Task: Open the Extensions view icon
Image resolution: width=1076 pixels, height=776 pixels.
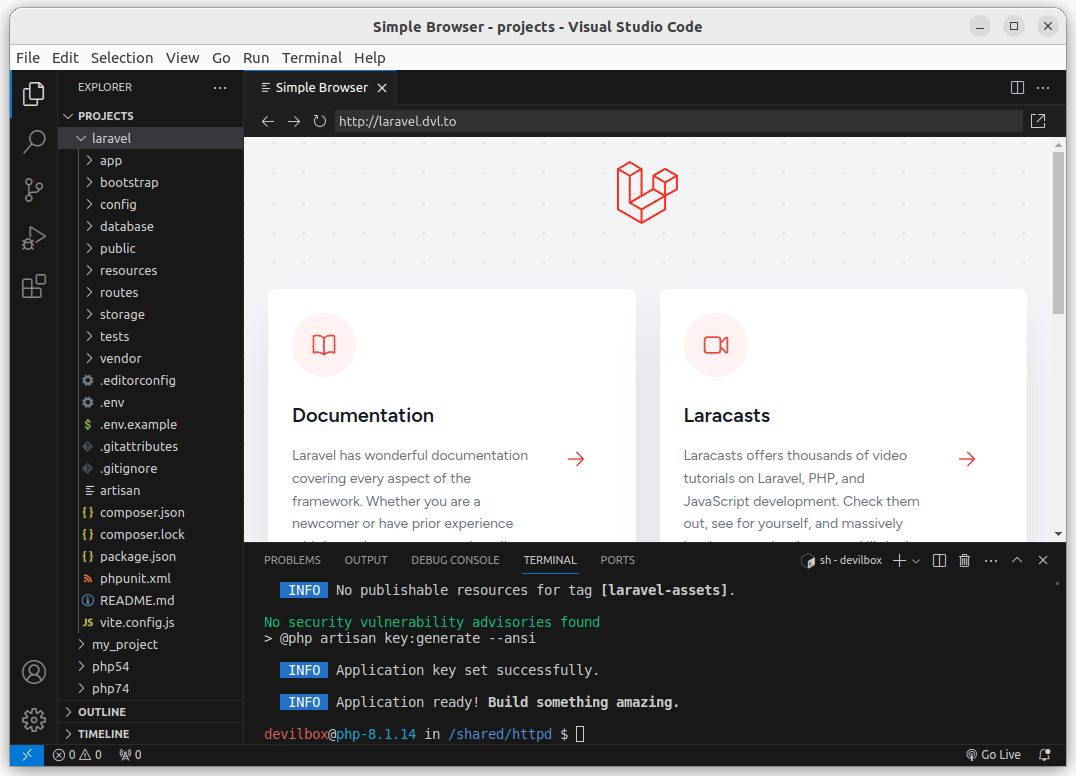Action: [34, 286]
